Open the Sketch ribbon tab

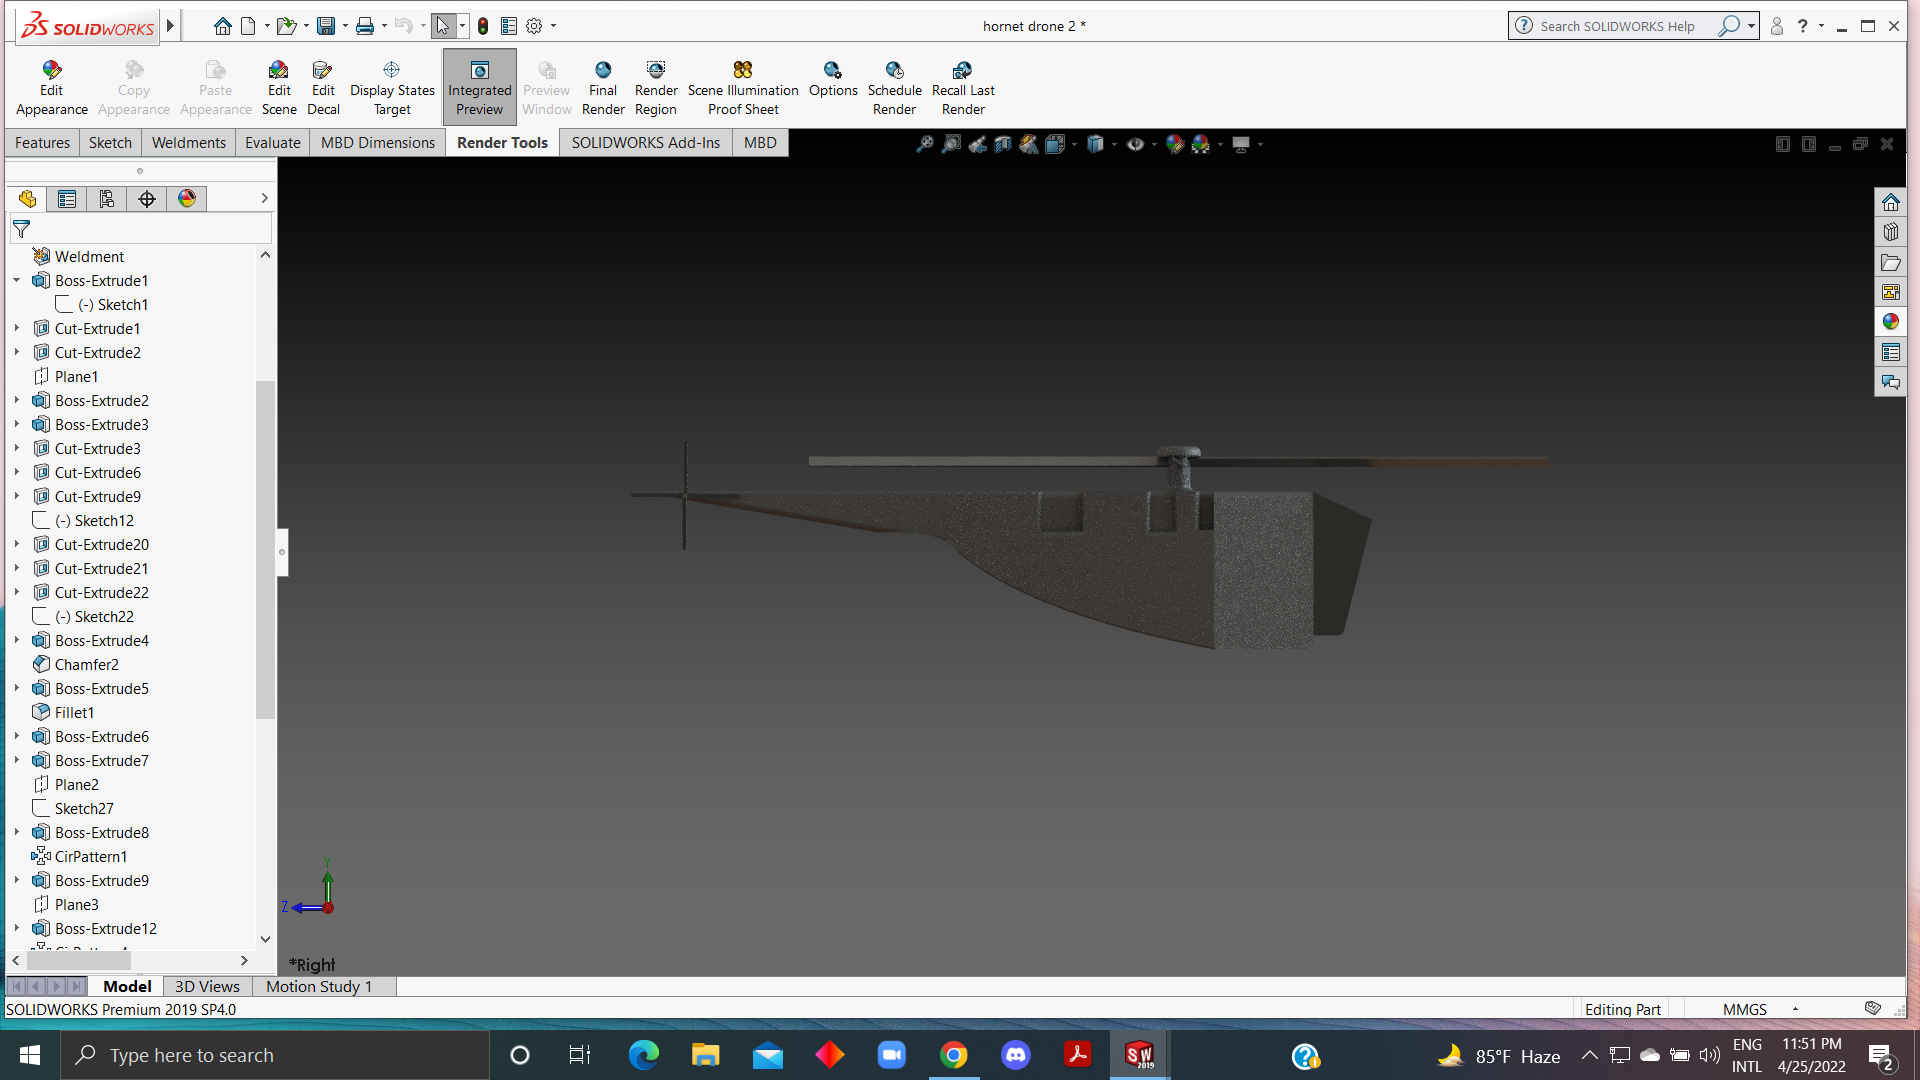(110, 143)
